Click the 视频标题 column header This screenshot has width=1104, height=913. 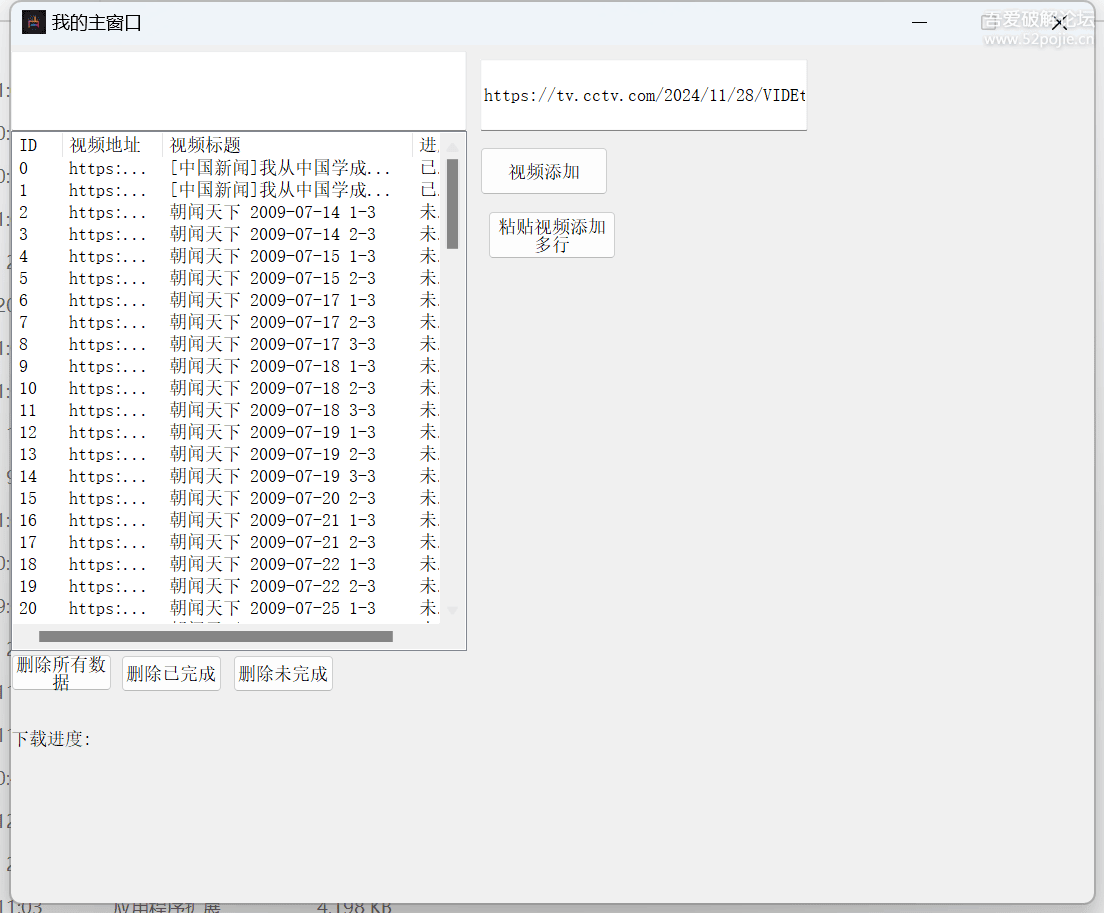(x=285, y=146)
